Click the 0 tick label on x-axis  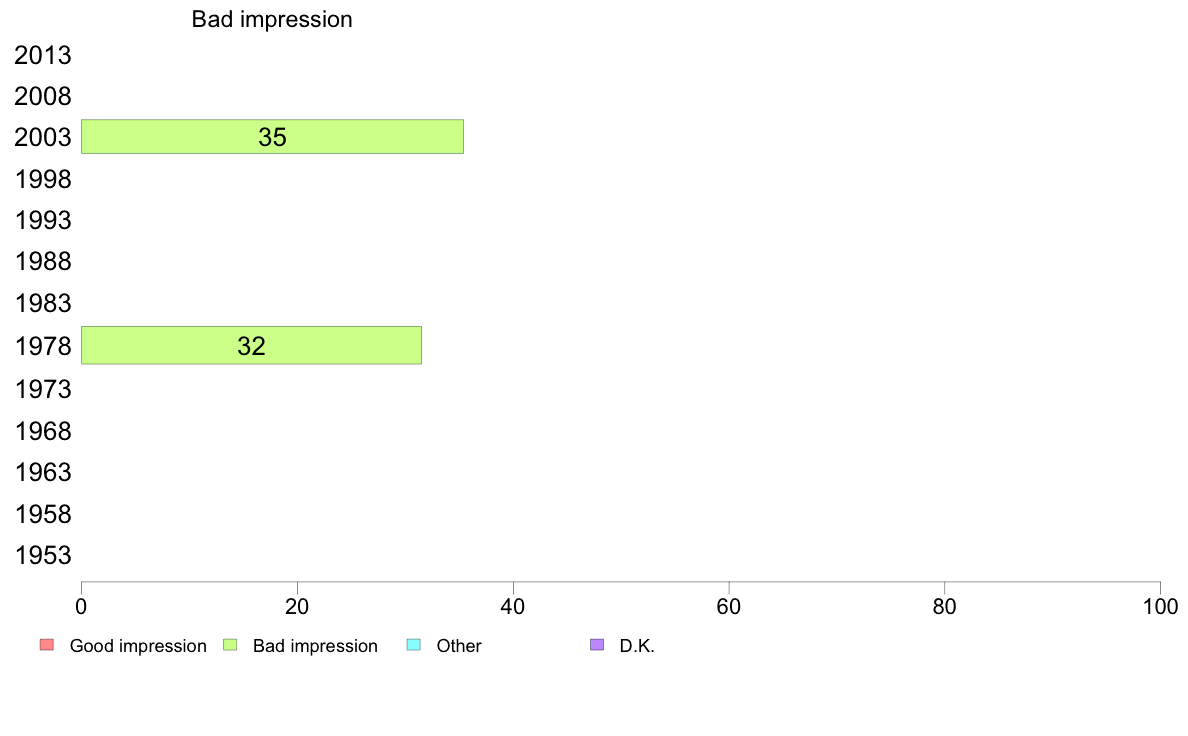81,606
